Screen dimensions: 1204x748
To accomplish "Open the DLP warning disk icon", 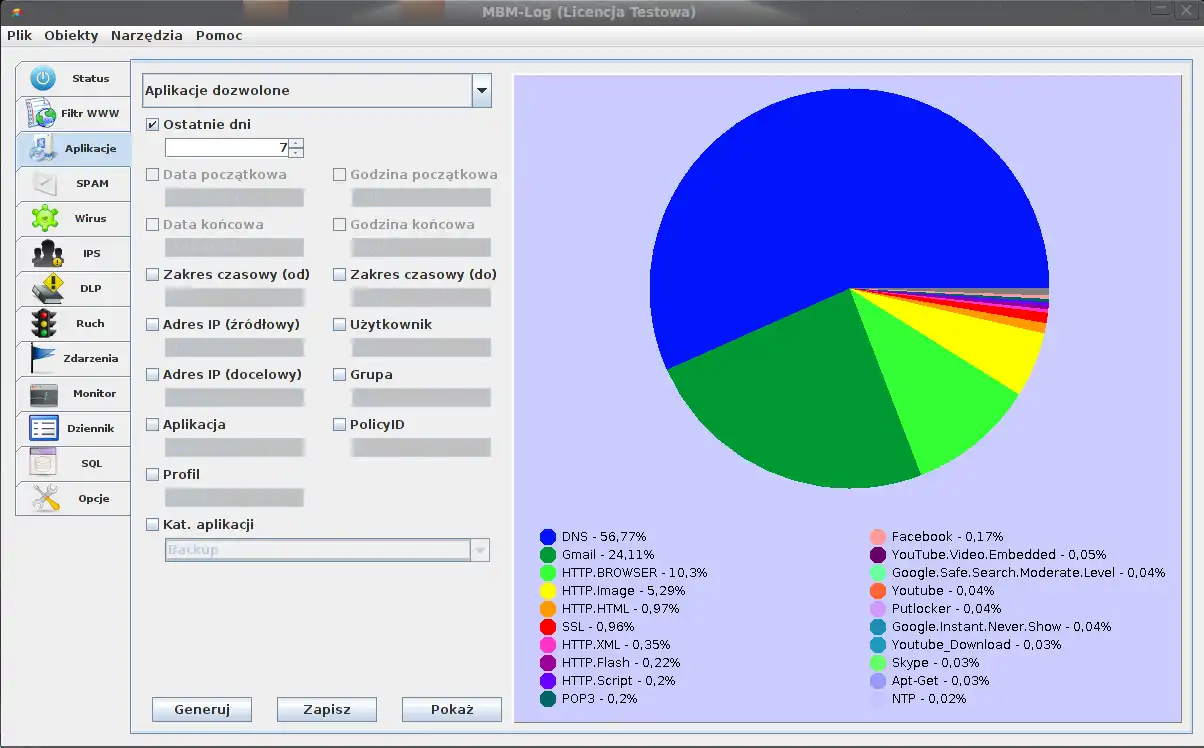I will [x=47, y=288].
